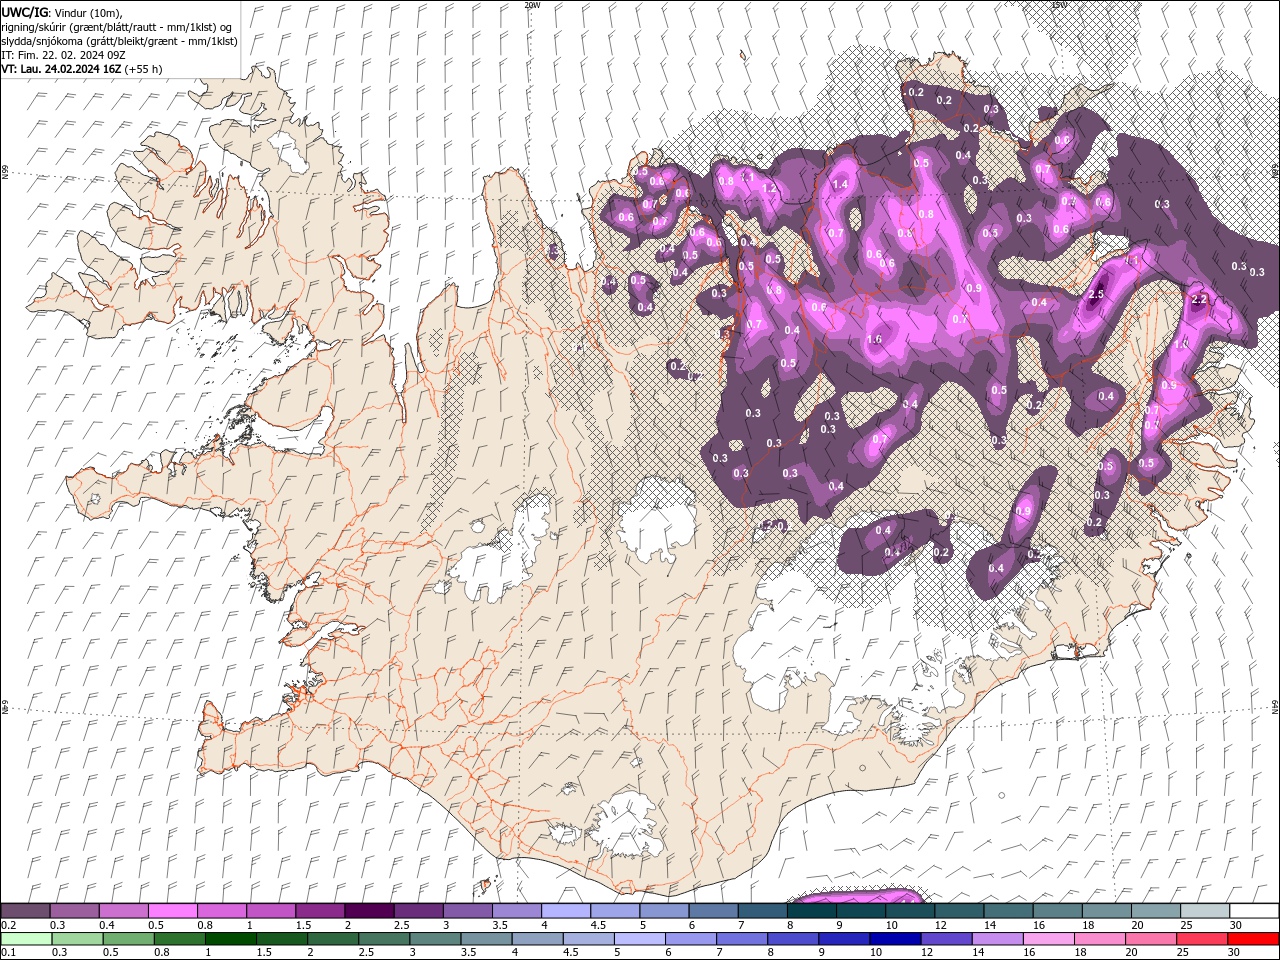This screenshot has height=960, width=1280.
Task: Click the white swatch labeled 30 in the top legend row
Action: (x=1253, y=911)
